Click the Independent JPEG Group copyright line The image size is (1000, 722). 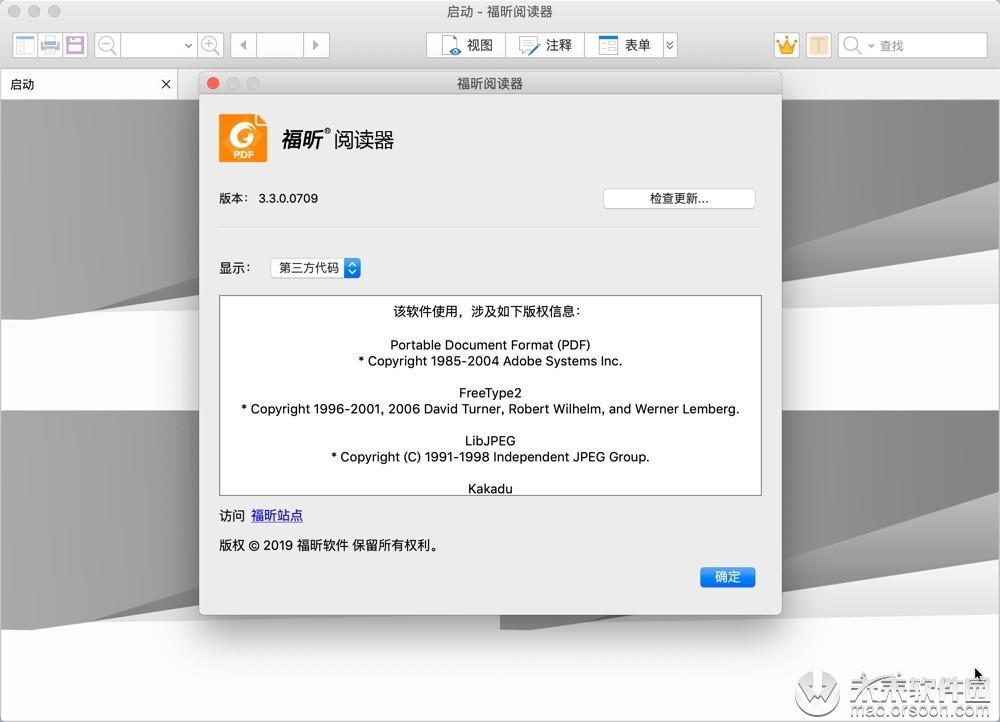tap(490, 457)
